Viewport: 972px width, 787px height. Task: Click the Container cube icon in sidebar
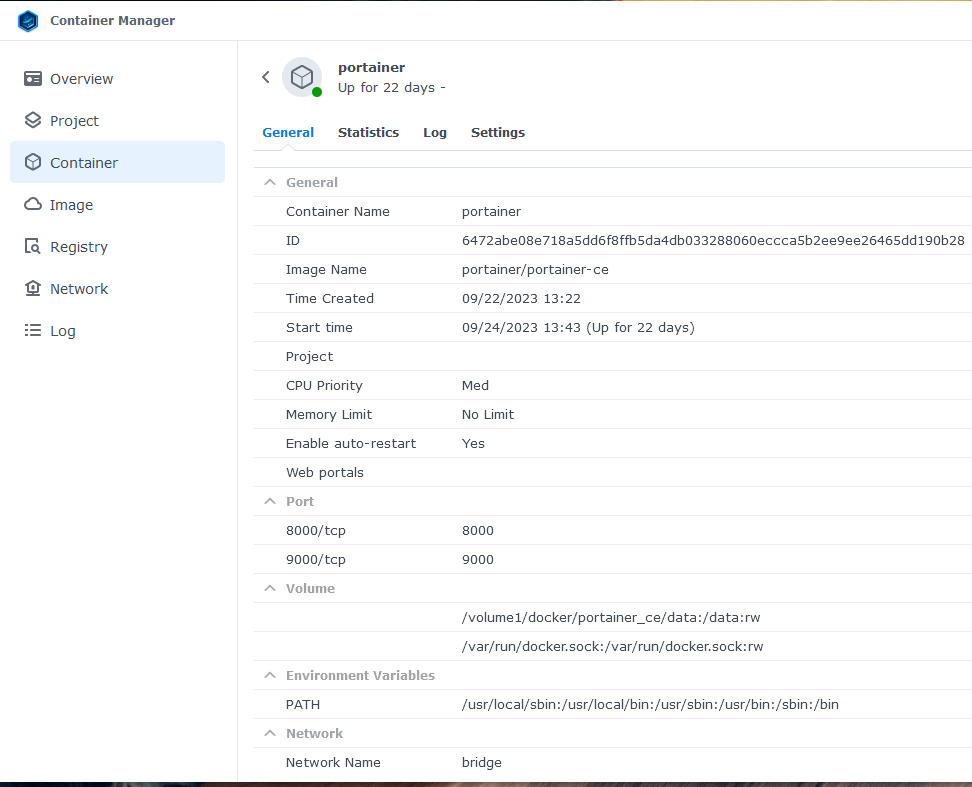33,163
